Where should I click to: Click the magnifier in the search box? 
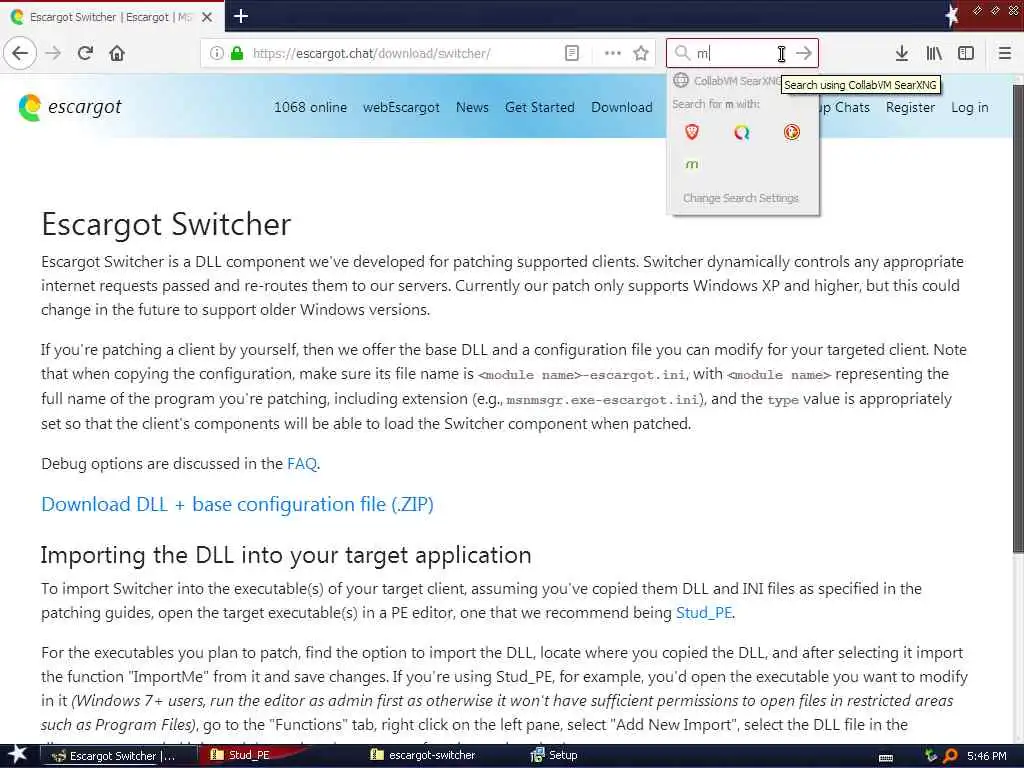coord(682,53)
